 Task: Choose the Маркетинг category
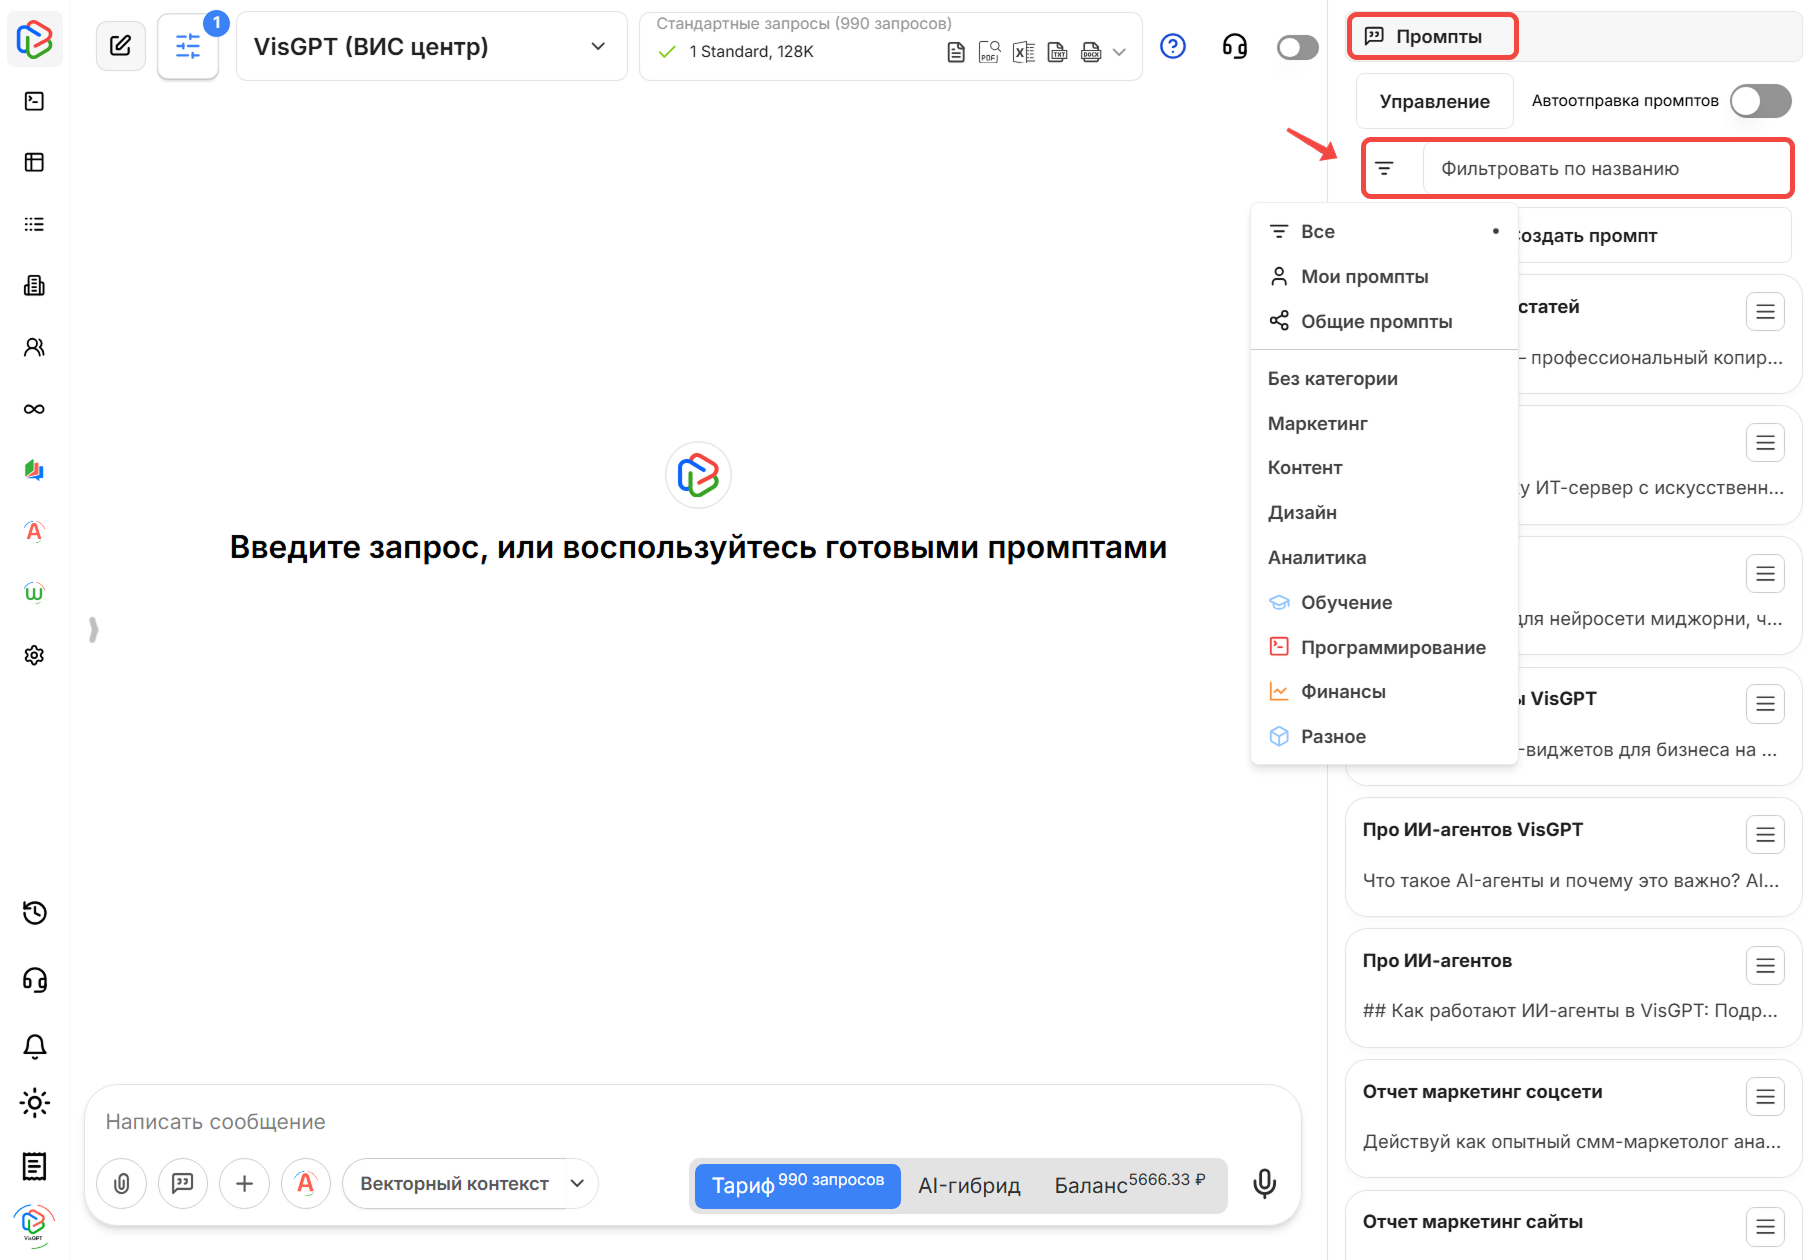[x=1317, y=423]
